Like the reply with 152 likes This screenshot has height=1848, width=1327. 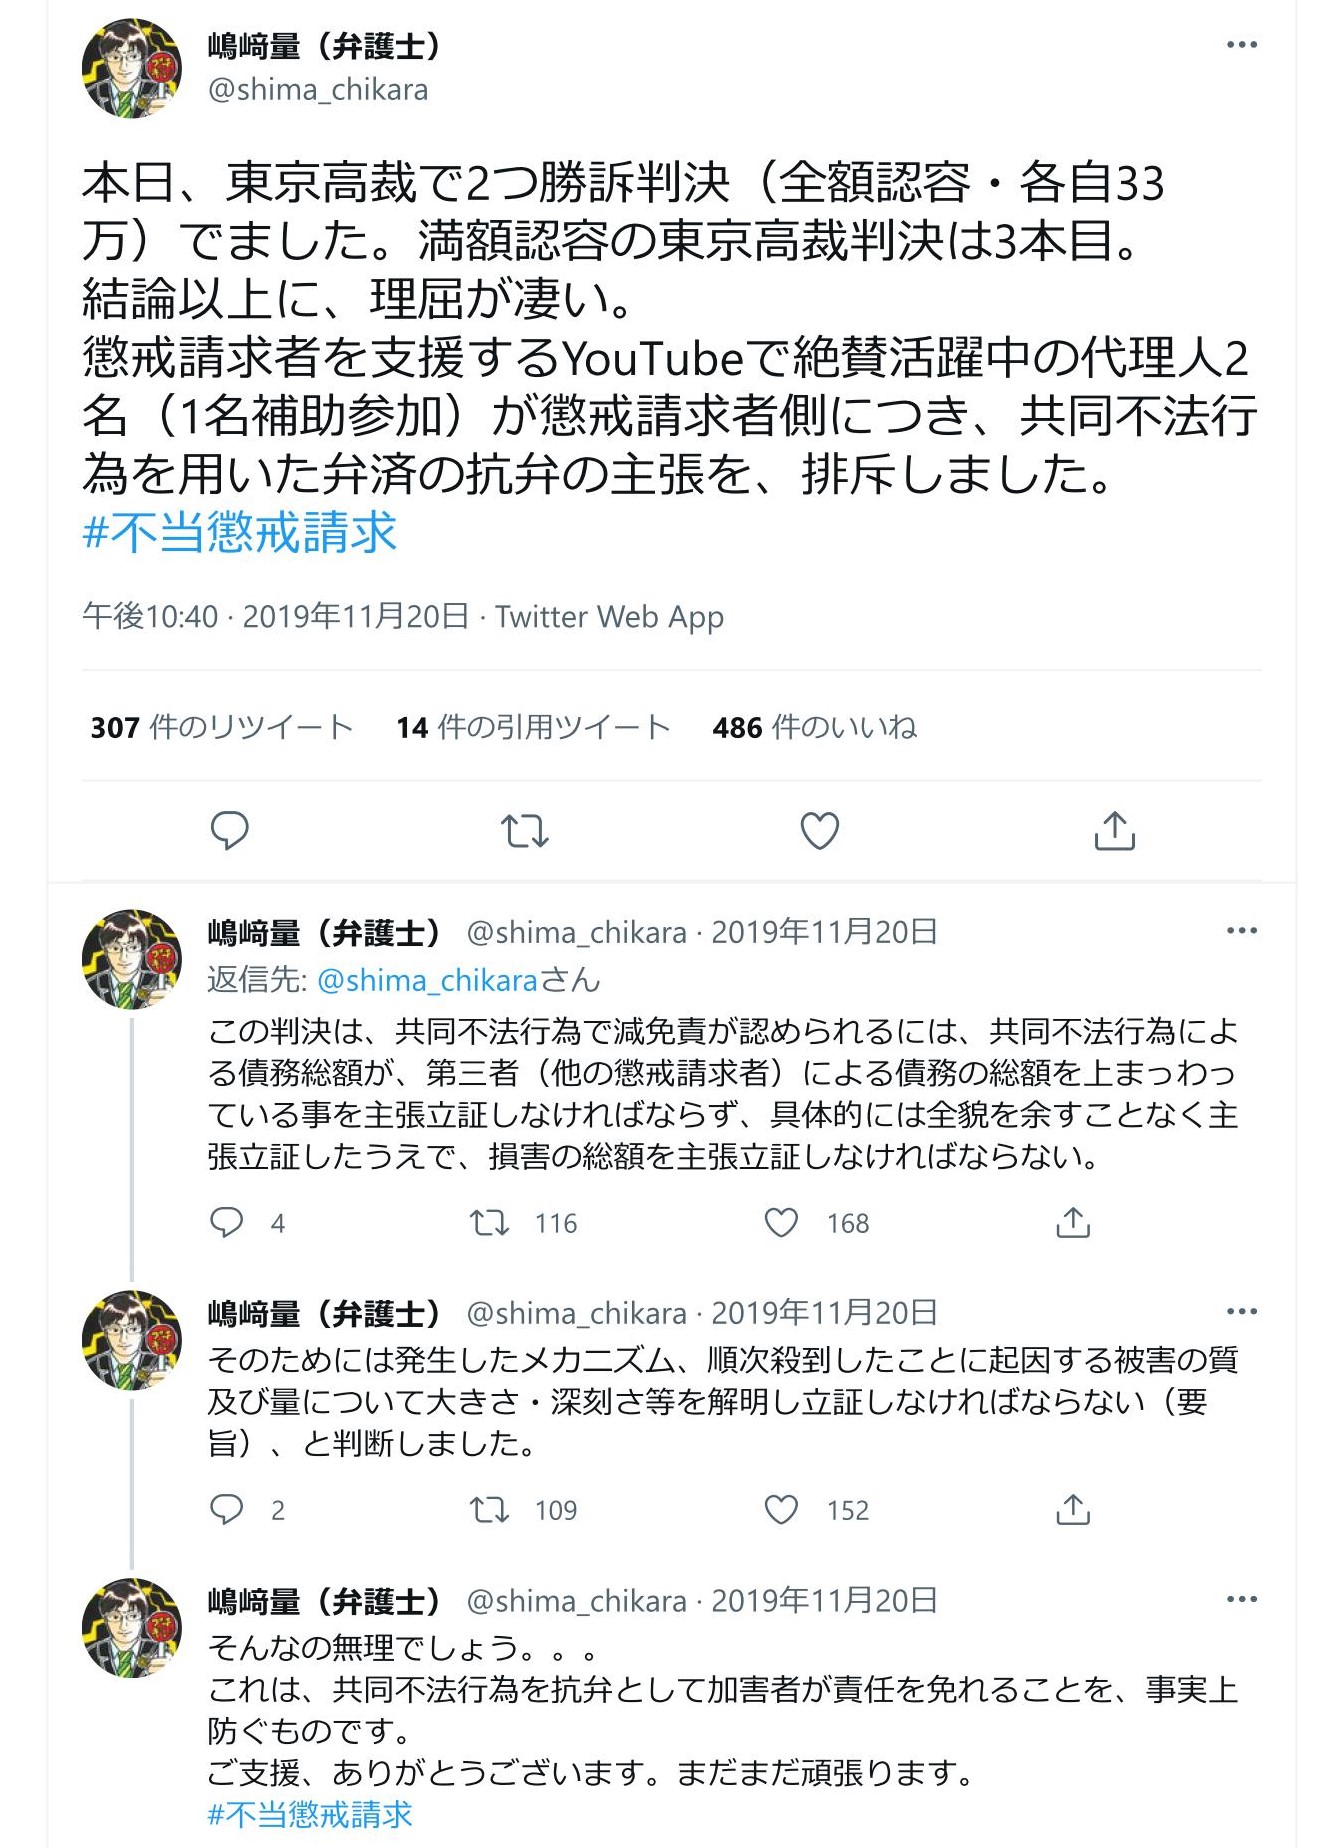tap(781, 1509)
